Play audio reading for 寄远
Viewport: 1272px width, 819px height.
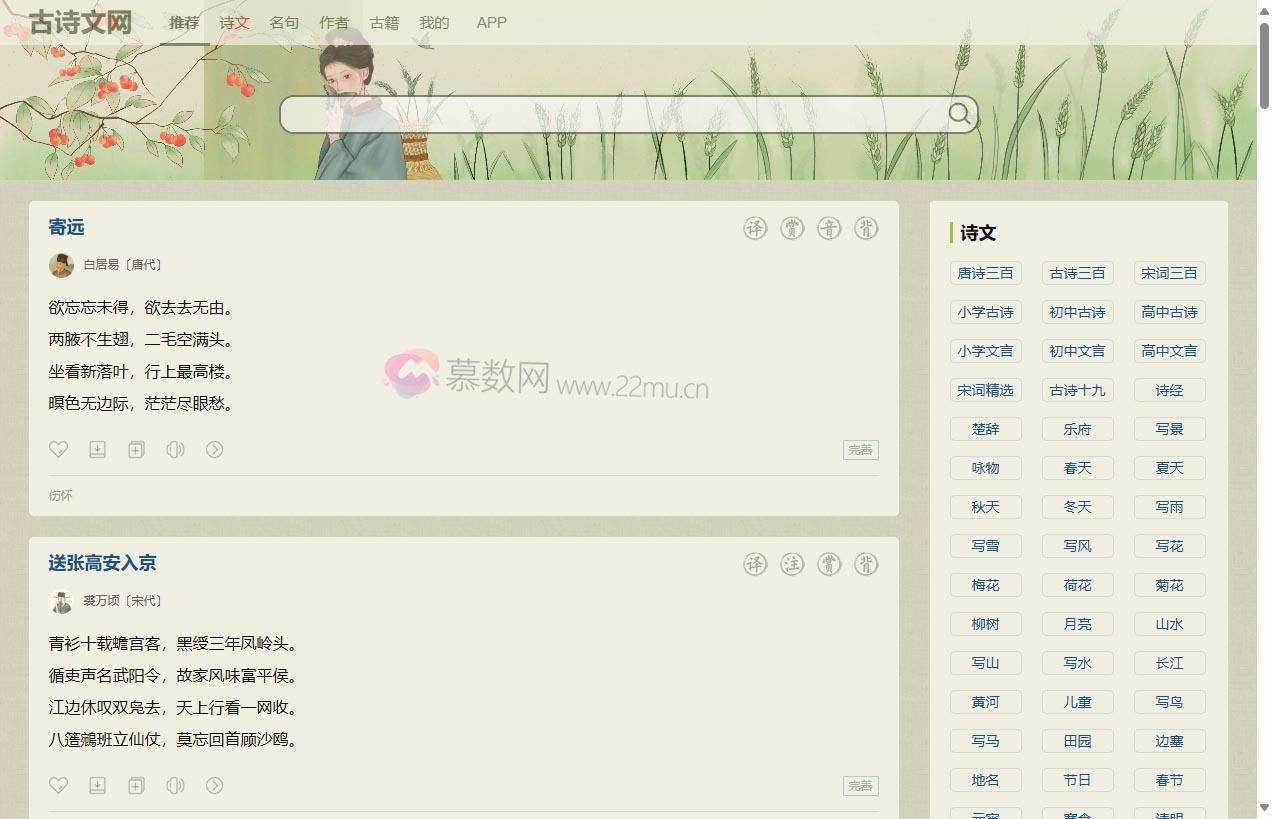coord(175,450)
